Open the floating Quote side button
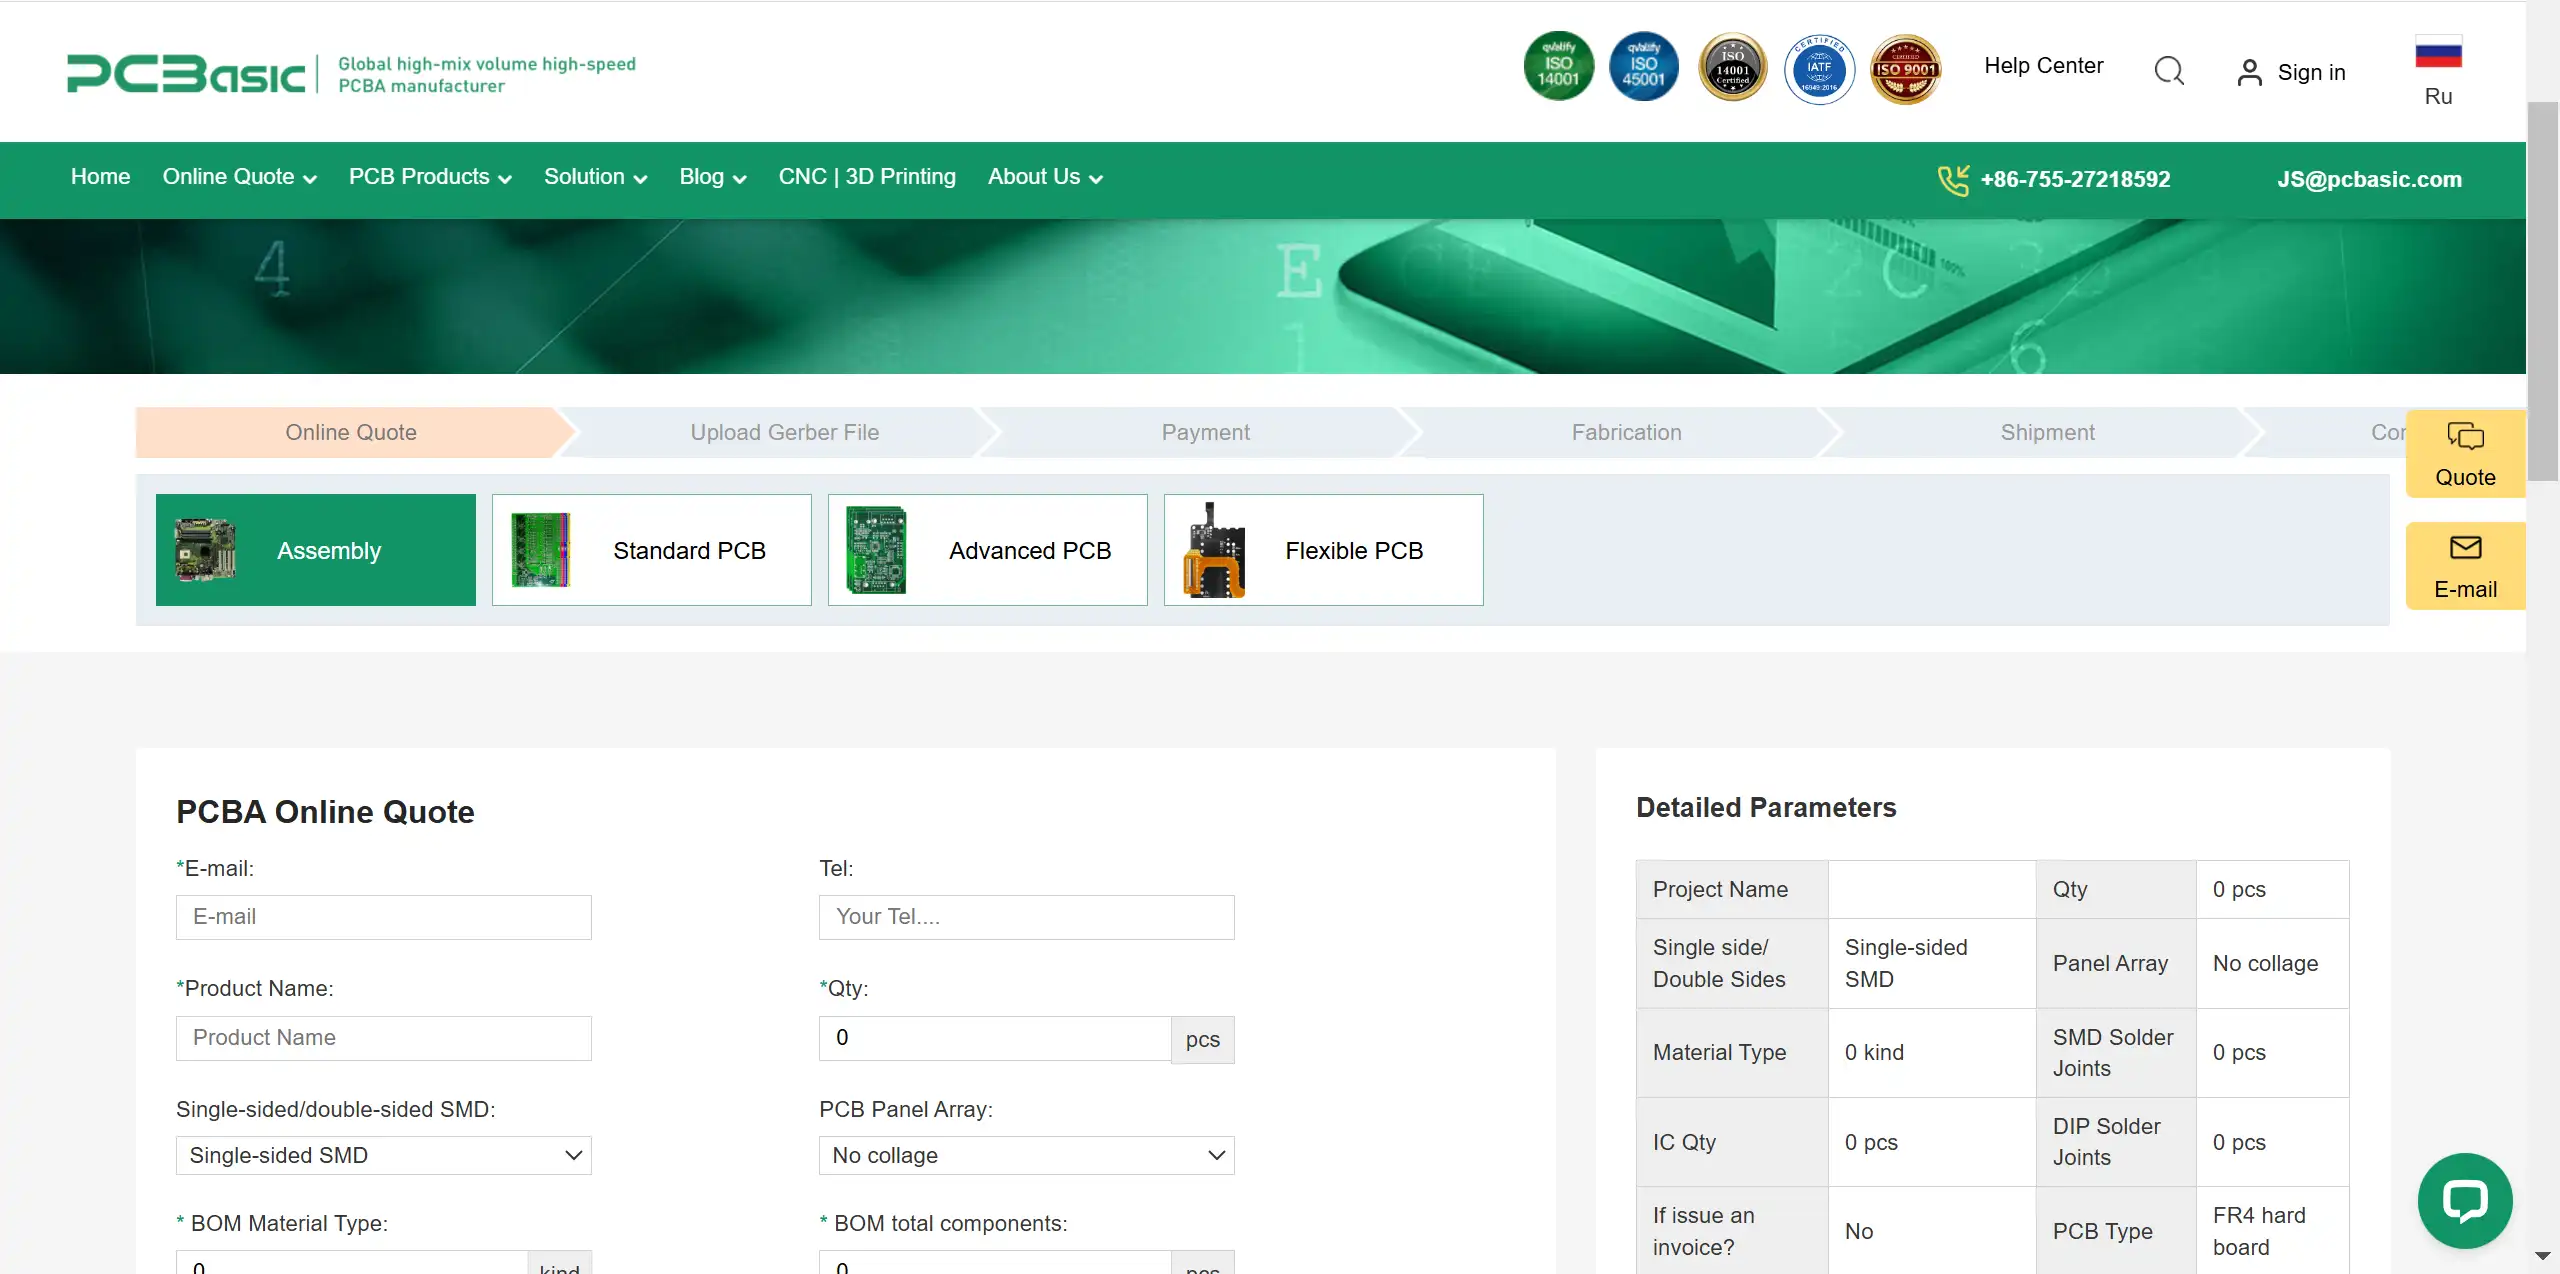 pyautogui.click(x=2465, y=454)
